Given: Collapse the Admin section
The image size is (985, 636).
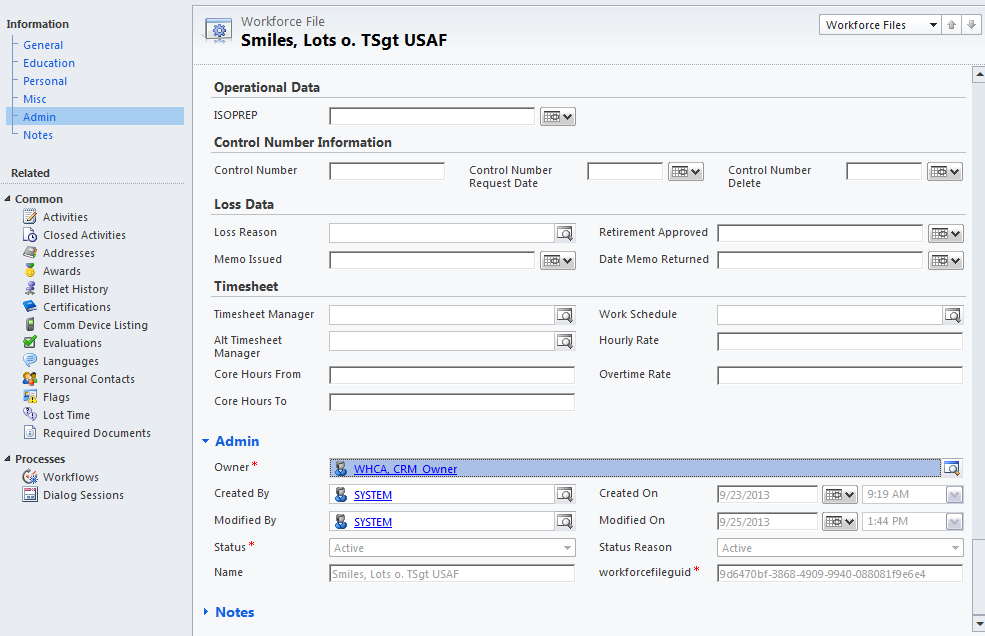Looking at the screenshot, I should 206,441.
